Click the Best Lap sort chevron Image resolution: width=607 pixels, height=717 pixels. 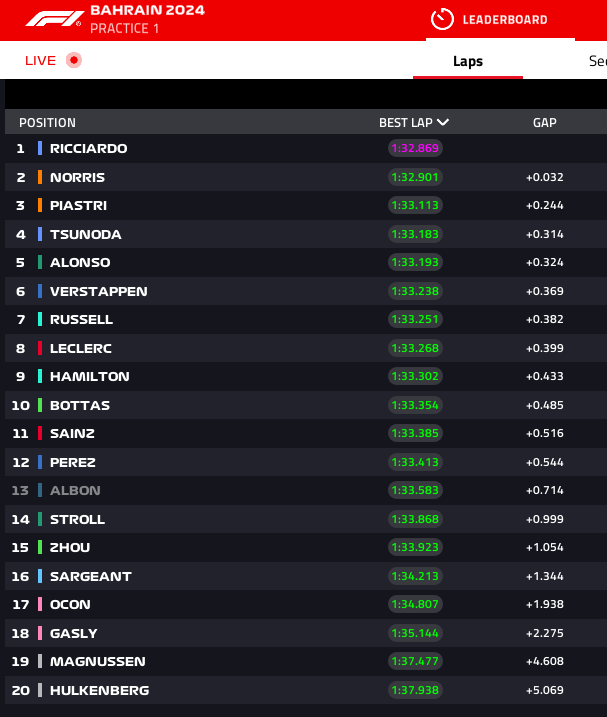pyautogui.click(x=443, y=122)
